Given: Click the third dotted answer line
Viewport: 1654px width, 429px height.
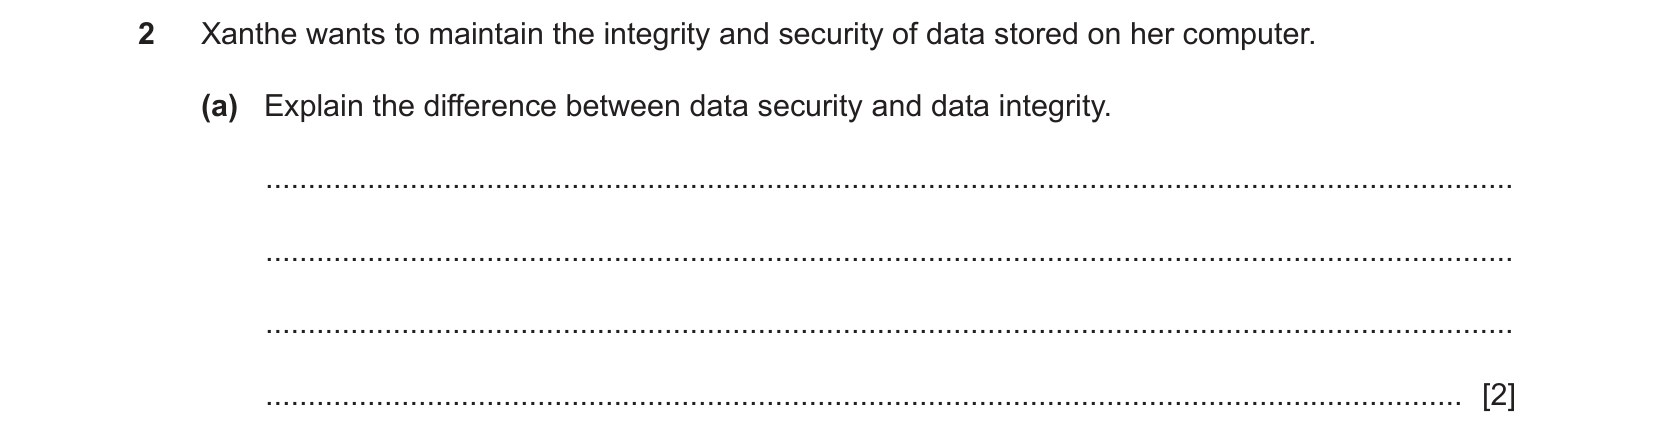Looking at the screenshot, I should [x=890, y=331].
